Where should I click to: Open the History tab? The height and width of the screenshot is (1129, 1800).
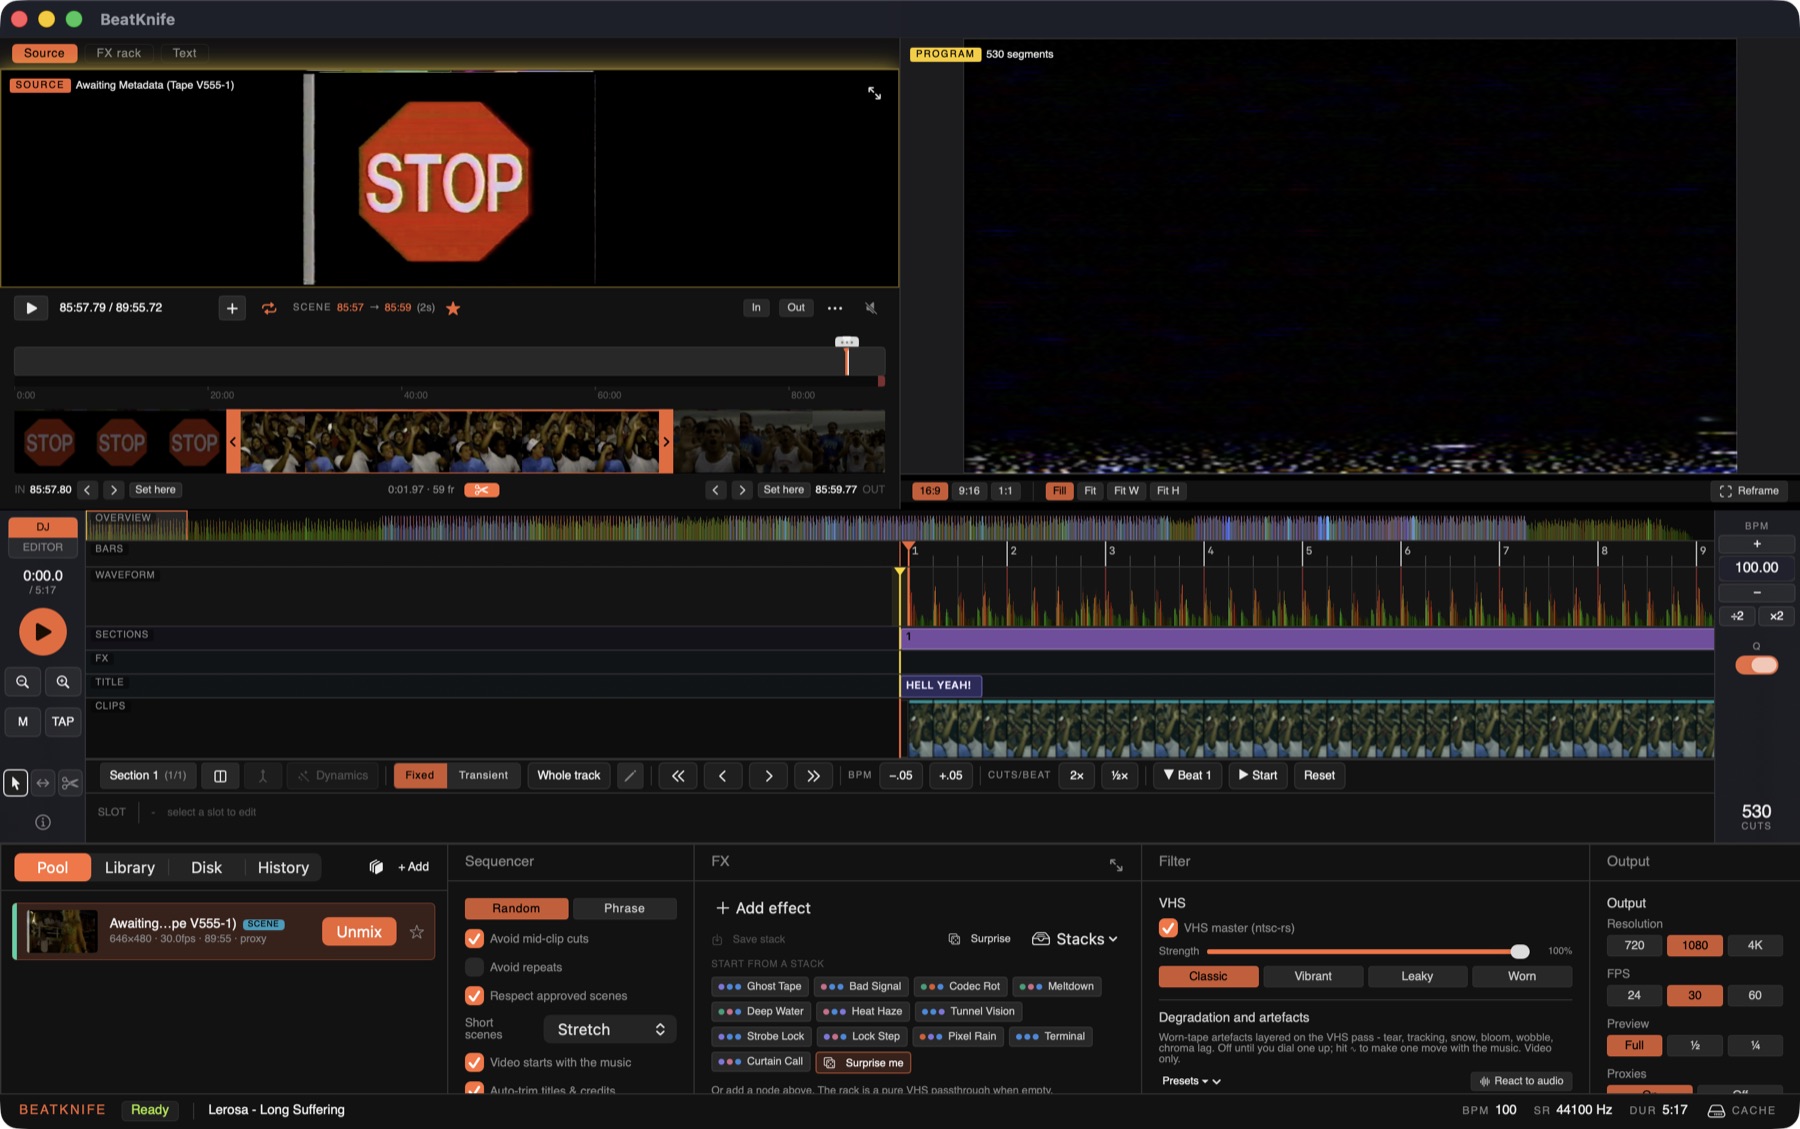(283, 868)
